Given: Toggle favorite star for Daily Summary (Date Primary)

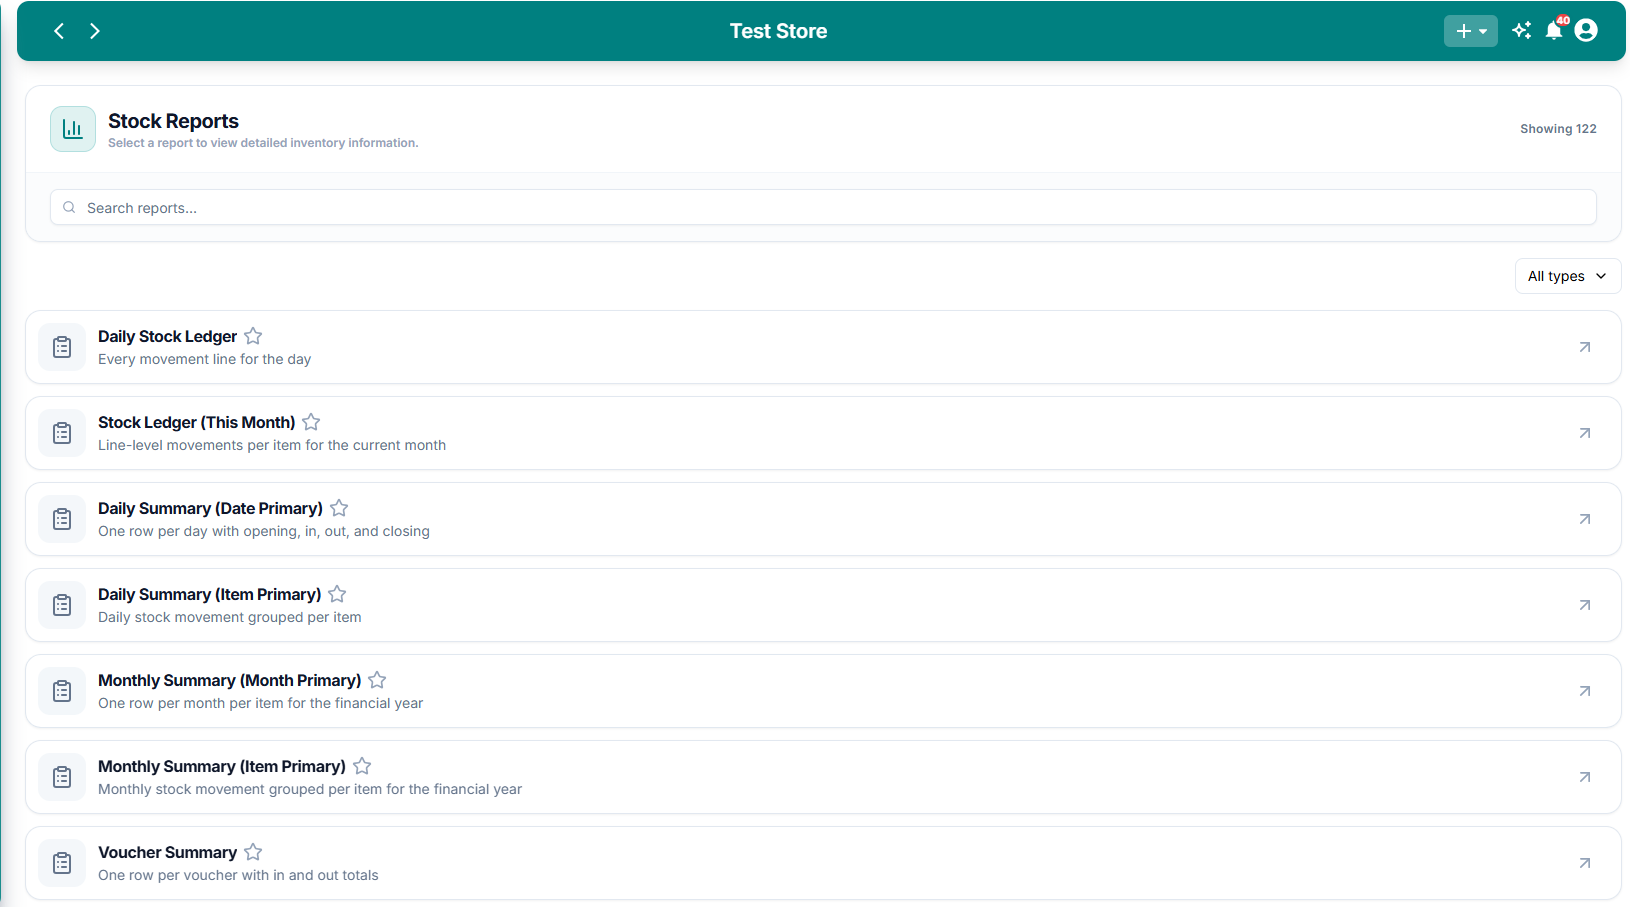Looking at the screenshot, I should pyautogui.click(x=339, y=508).
